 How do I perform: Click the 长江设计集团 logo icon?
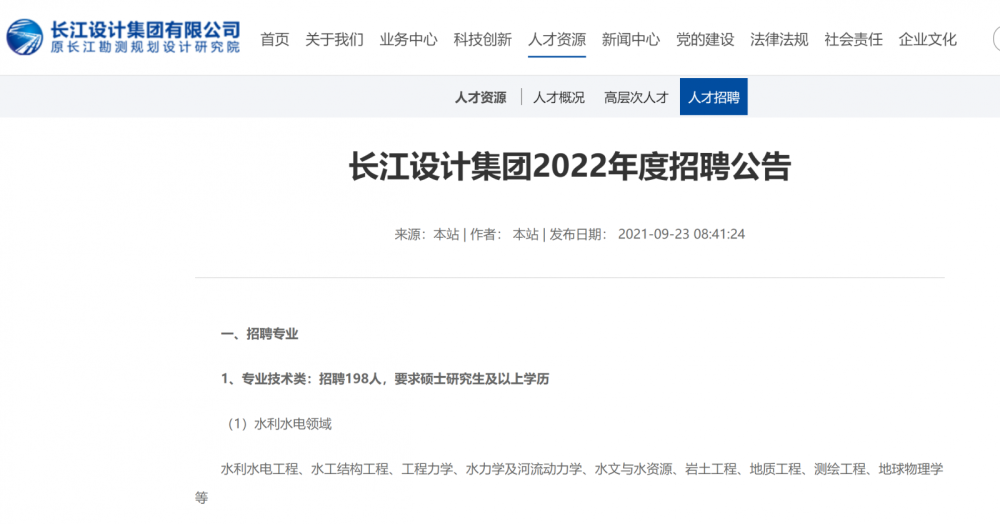[25, 37]
